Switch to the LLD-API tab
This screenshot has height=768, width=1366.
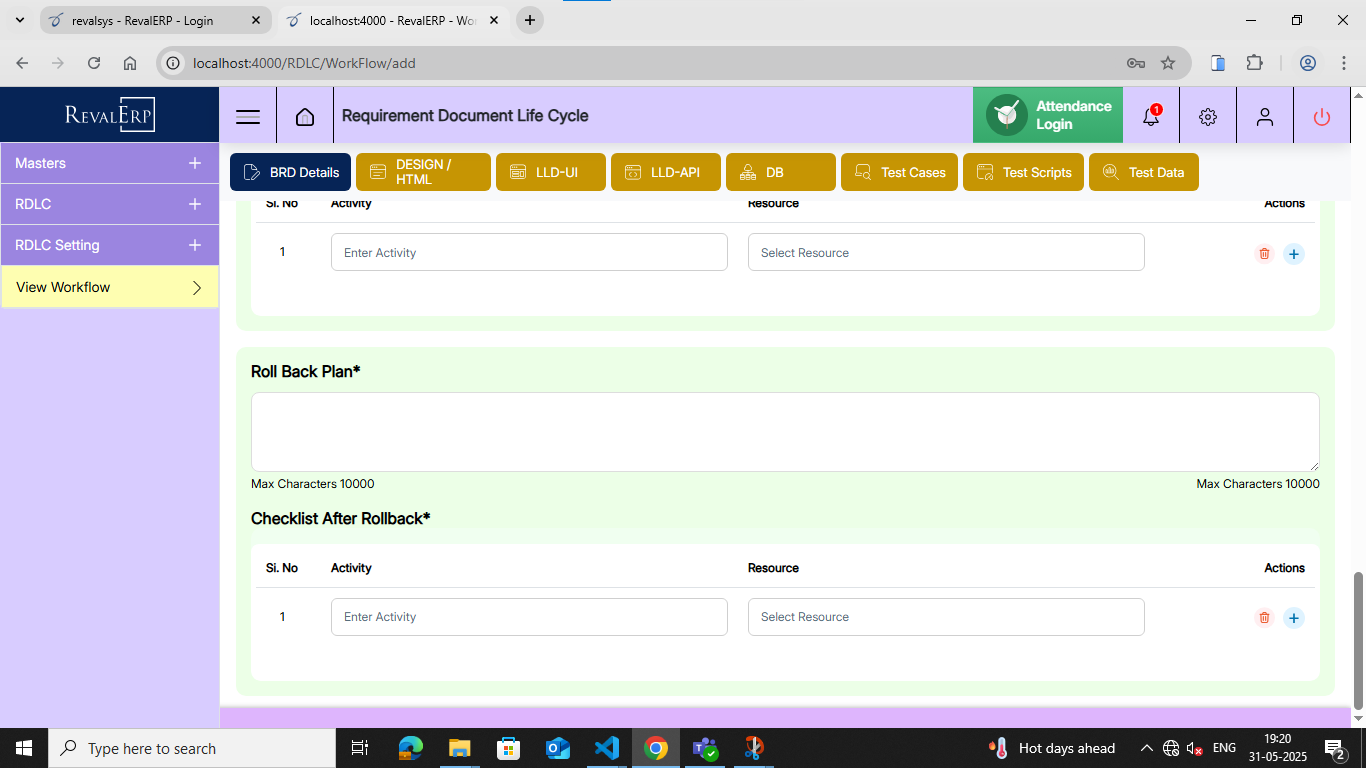[x=665, y=172]
